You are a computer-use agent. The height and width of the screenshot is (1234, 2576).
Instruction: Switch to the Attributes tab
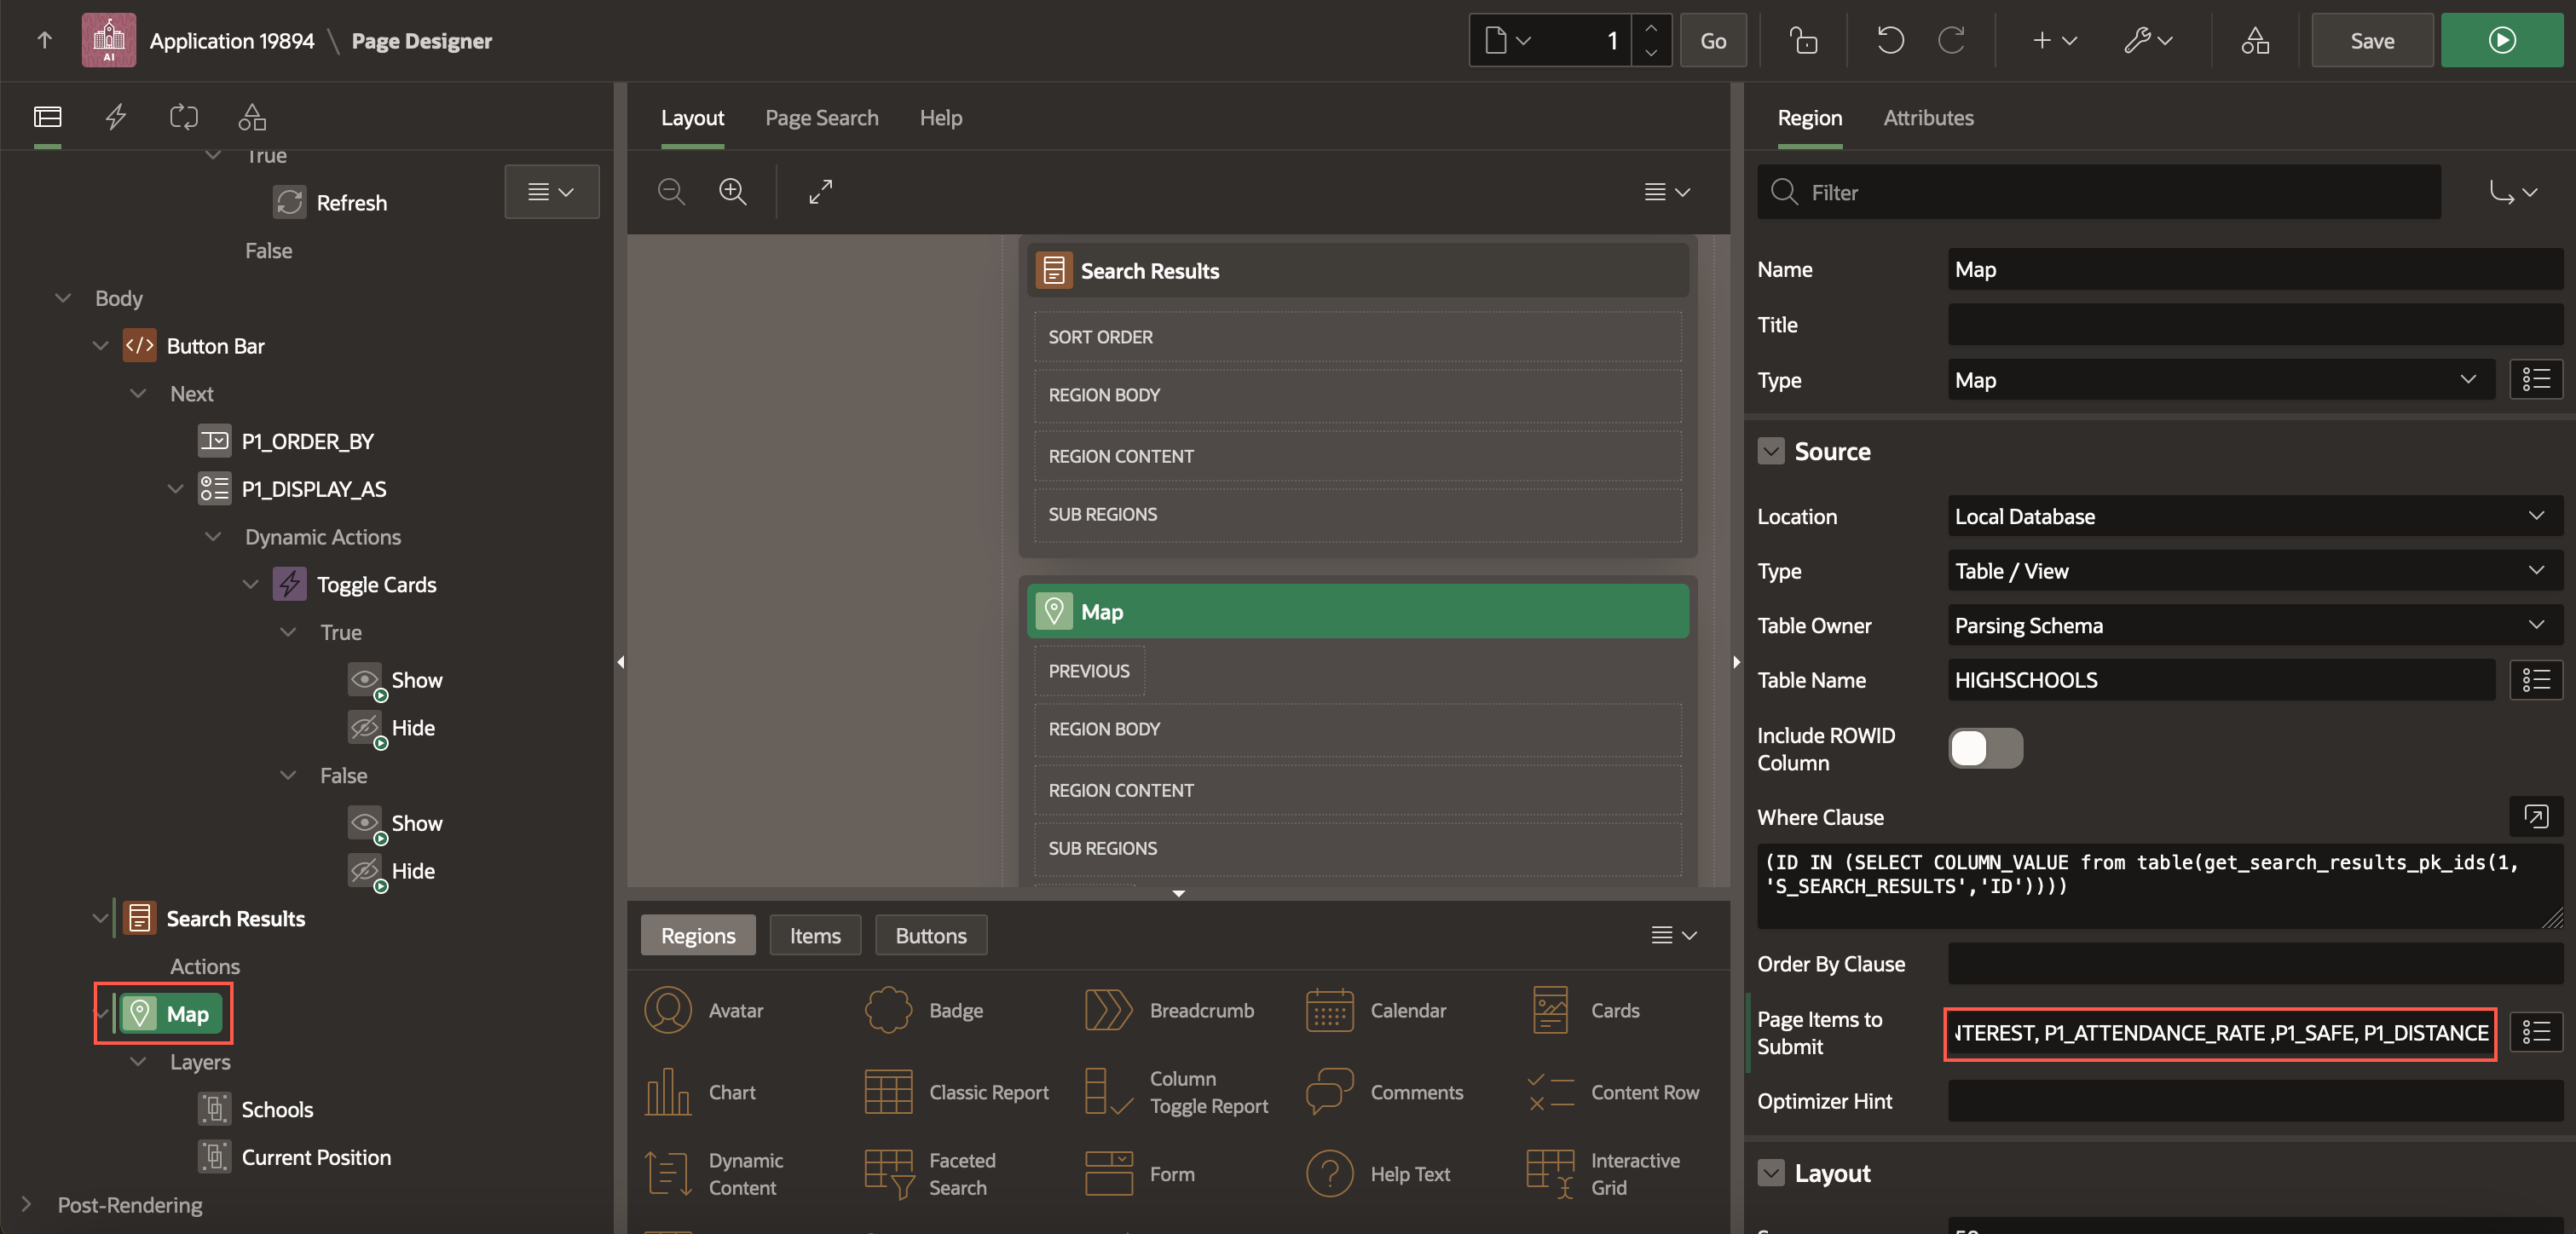pyautogui.click(x=1928, y=117)
